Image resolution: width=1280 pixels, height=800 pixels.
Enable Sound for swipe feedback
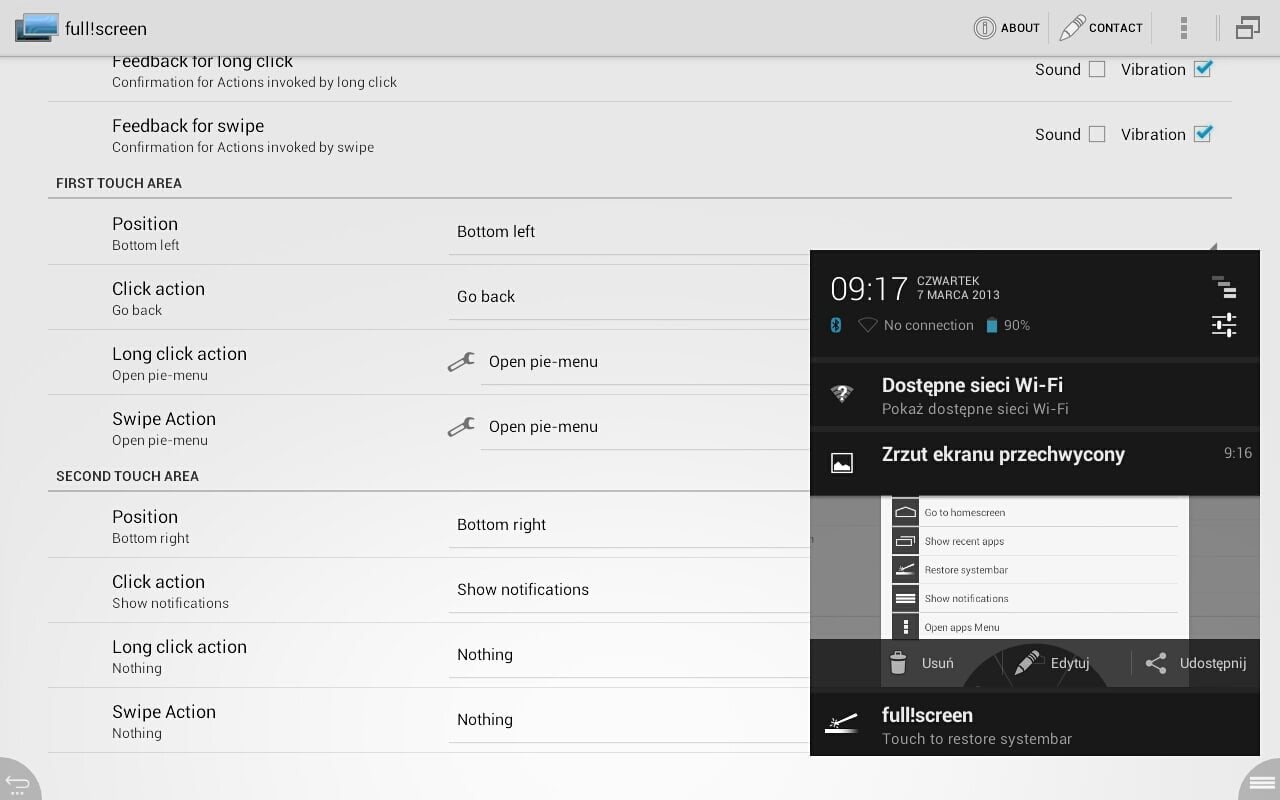point(1097,134)
